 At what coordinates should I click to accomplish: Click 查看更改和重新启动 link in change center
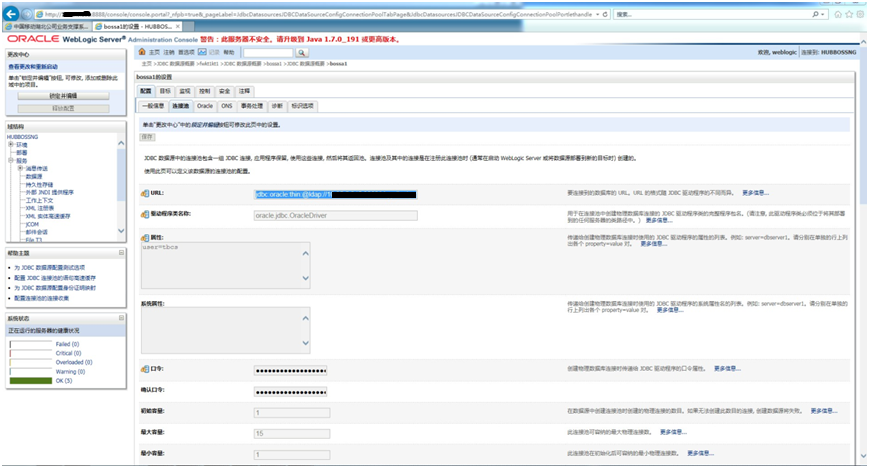[33, 67]
